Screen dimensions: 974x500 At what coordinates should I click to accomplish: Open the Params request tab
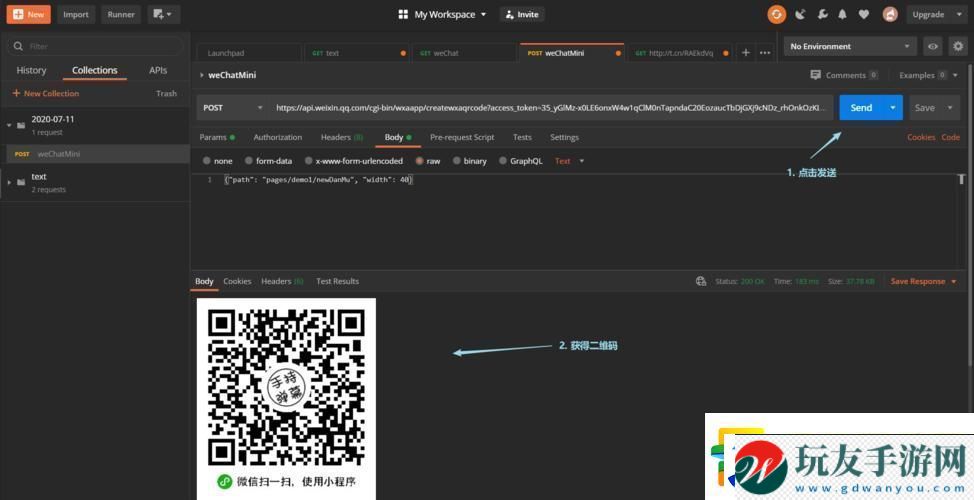coord(217,137)
